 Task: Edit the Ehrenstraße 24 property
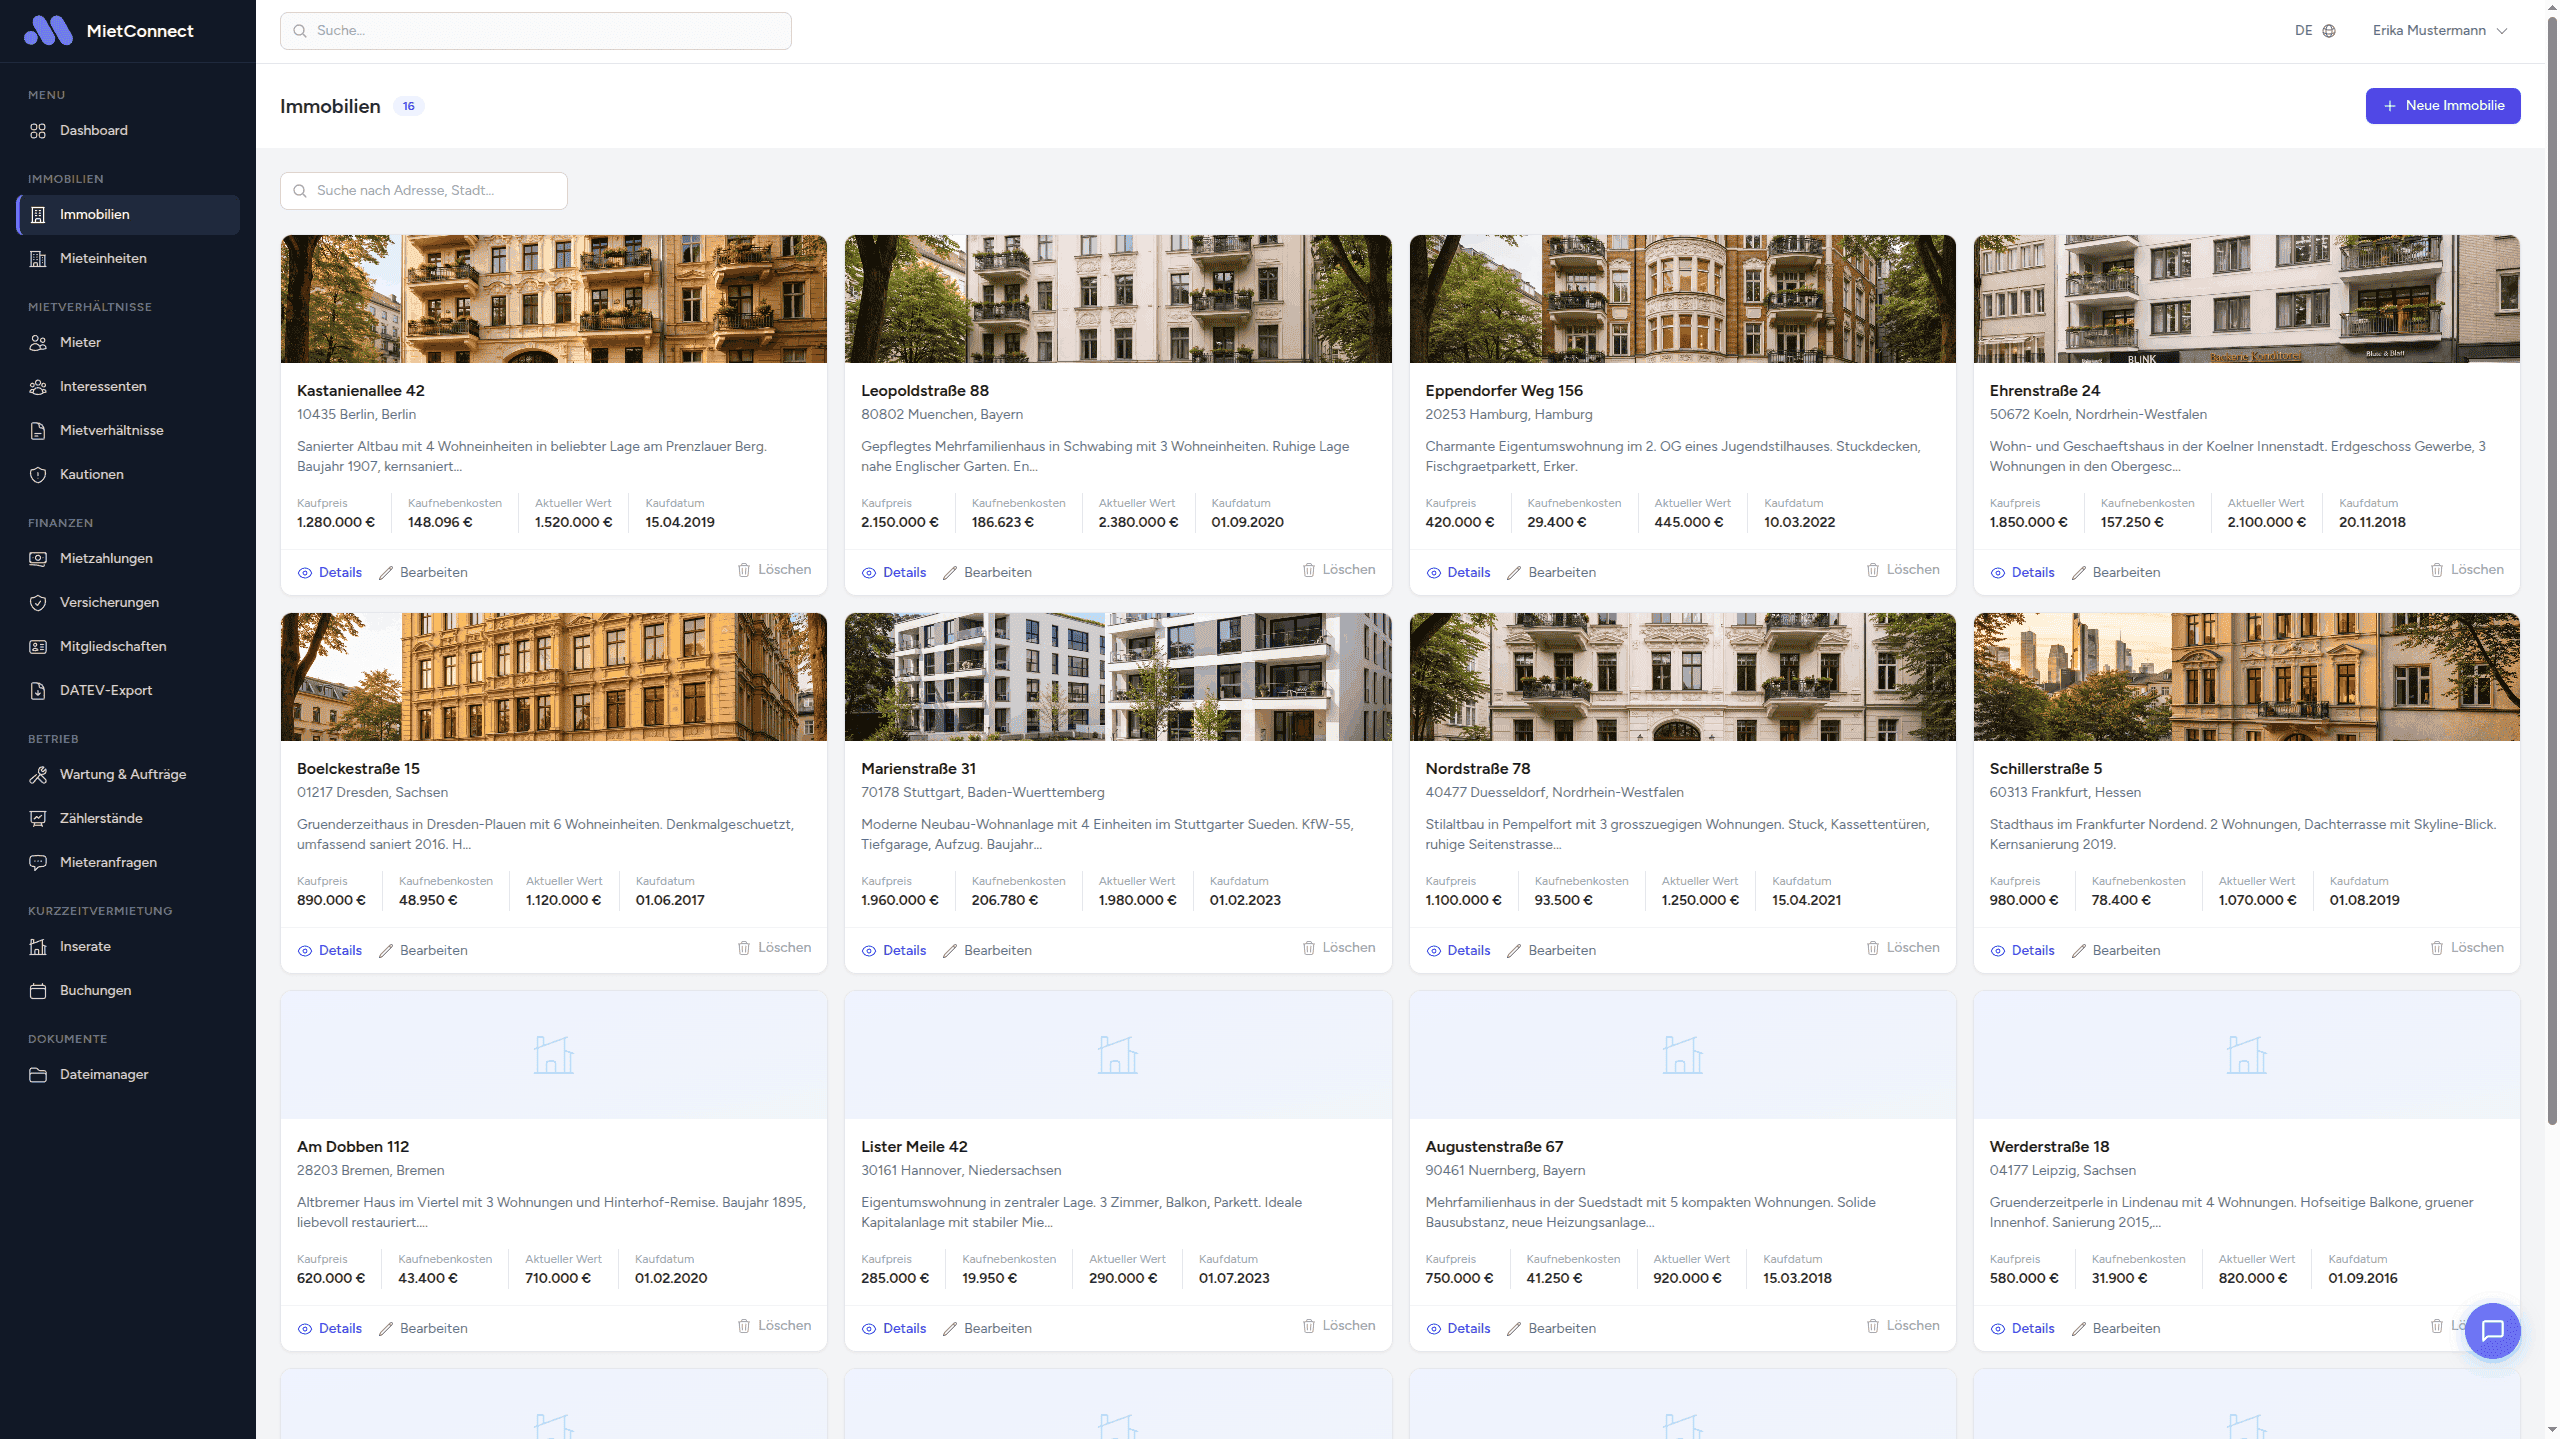[x=2115, y=573]
